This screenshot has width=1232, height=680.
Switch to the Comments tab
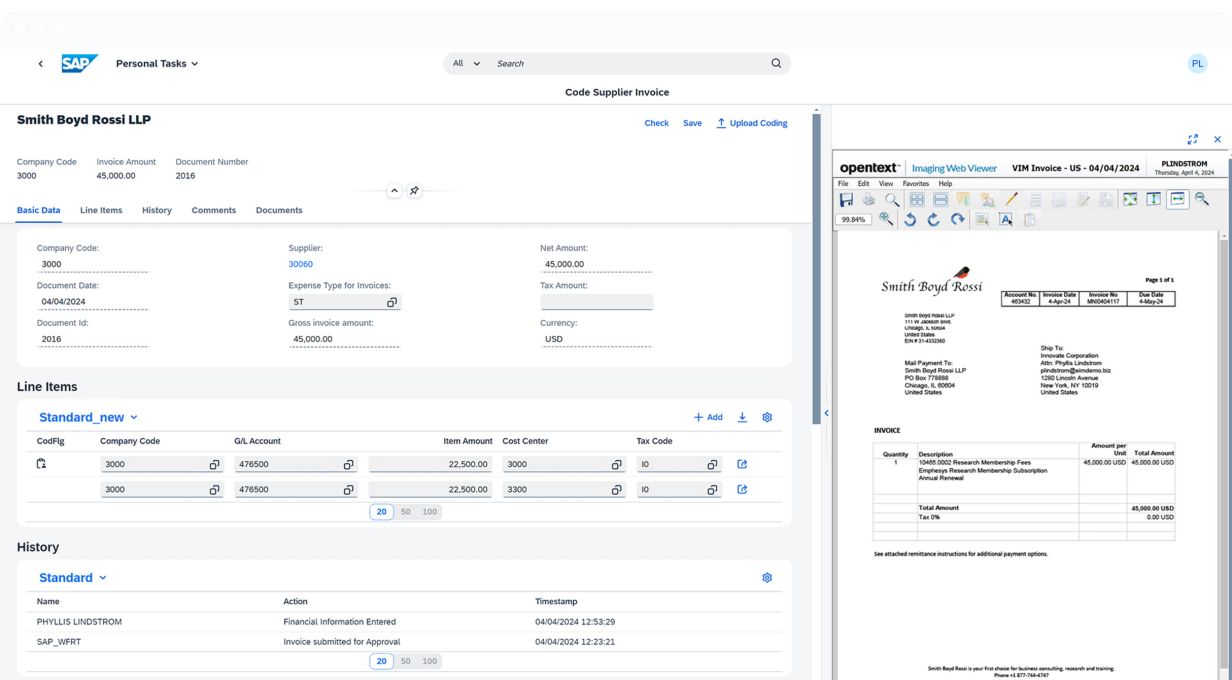click(x=214, y=211)
